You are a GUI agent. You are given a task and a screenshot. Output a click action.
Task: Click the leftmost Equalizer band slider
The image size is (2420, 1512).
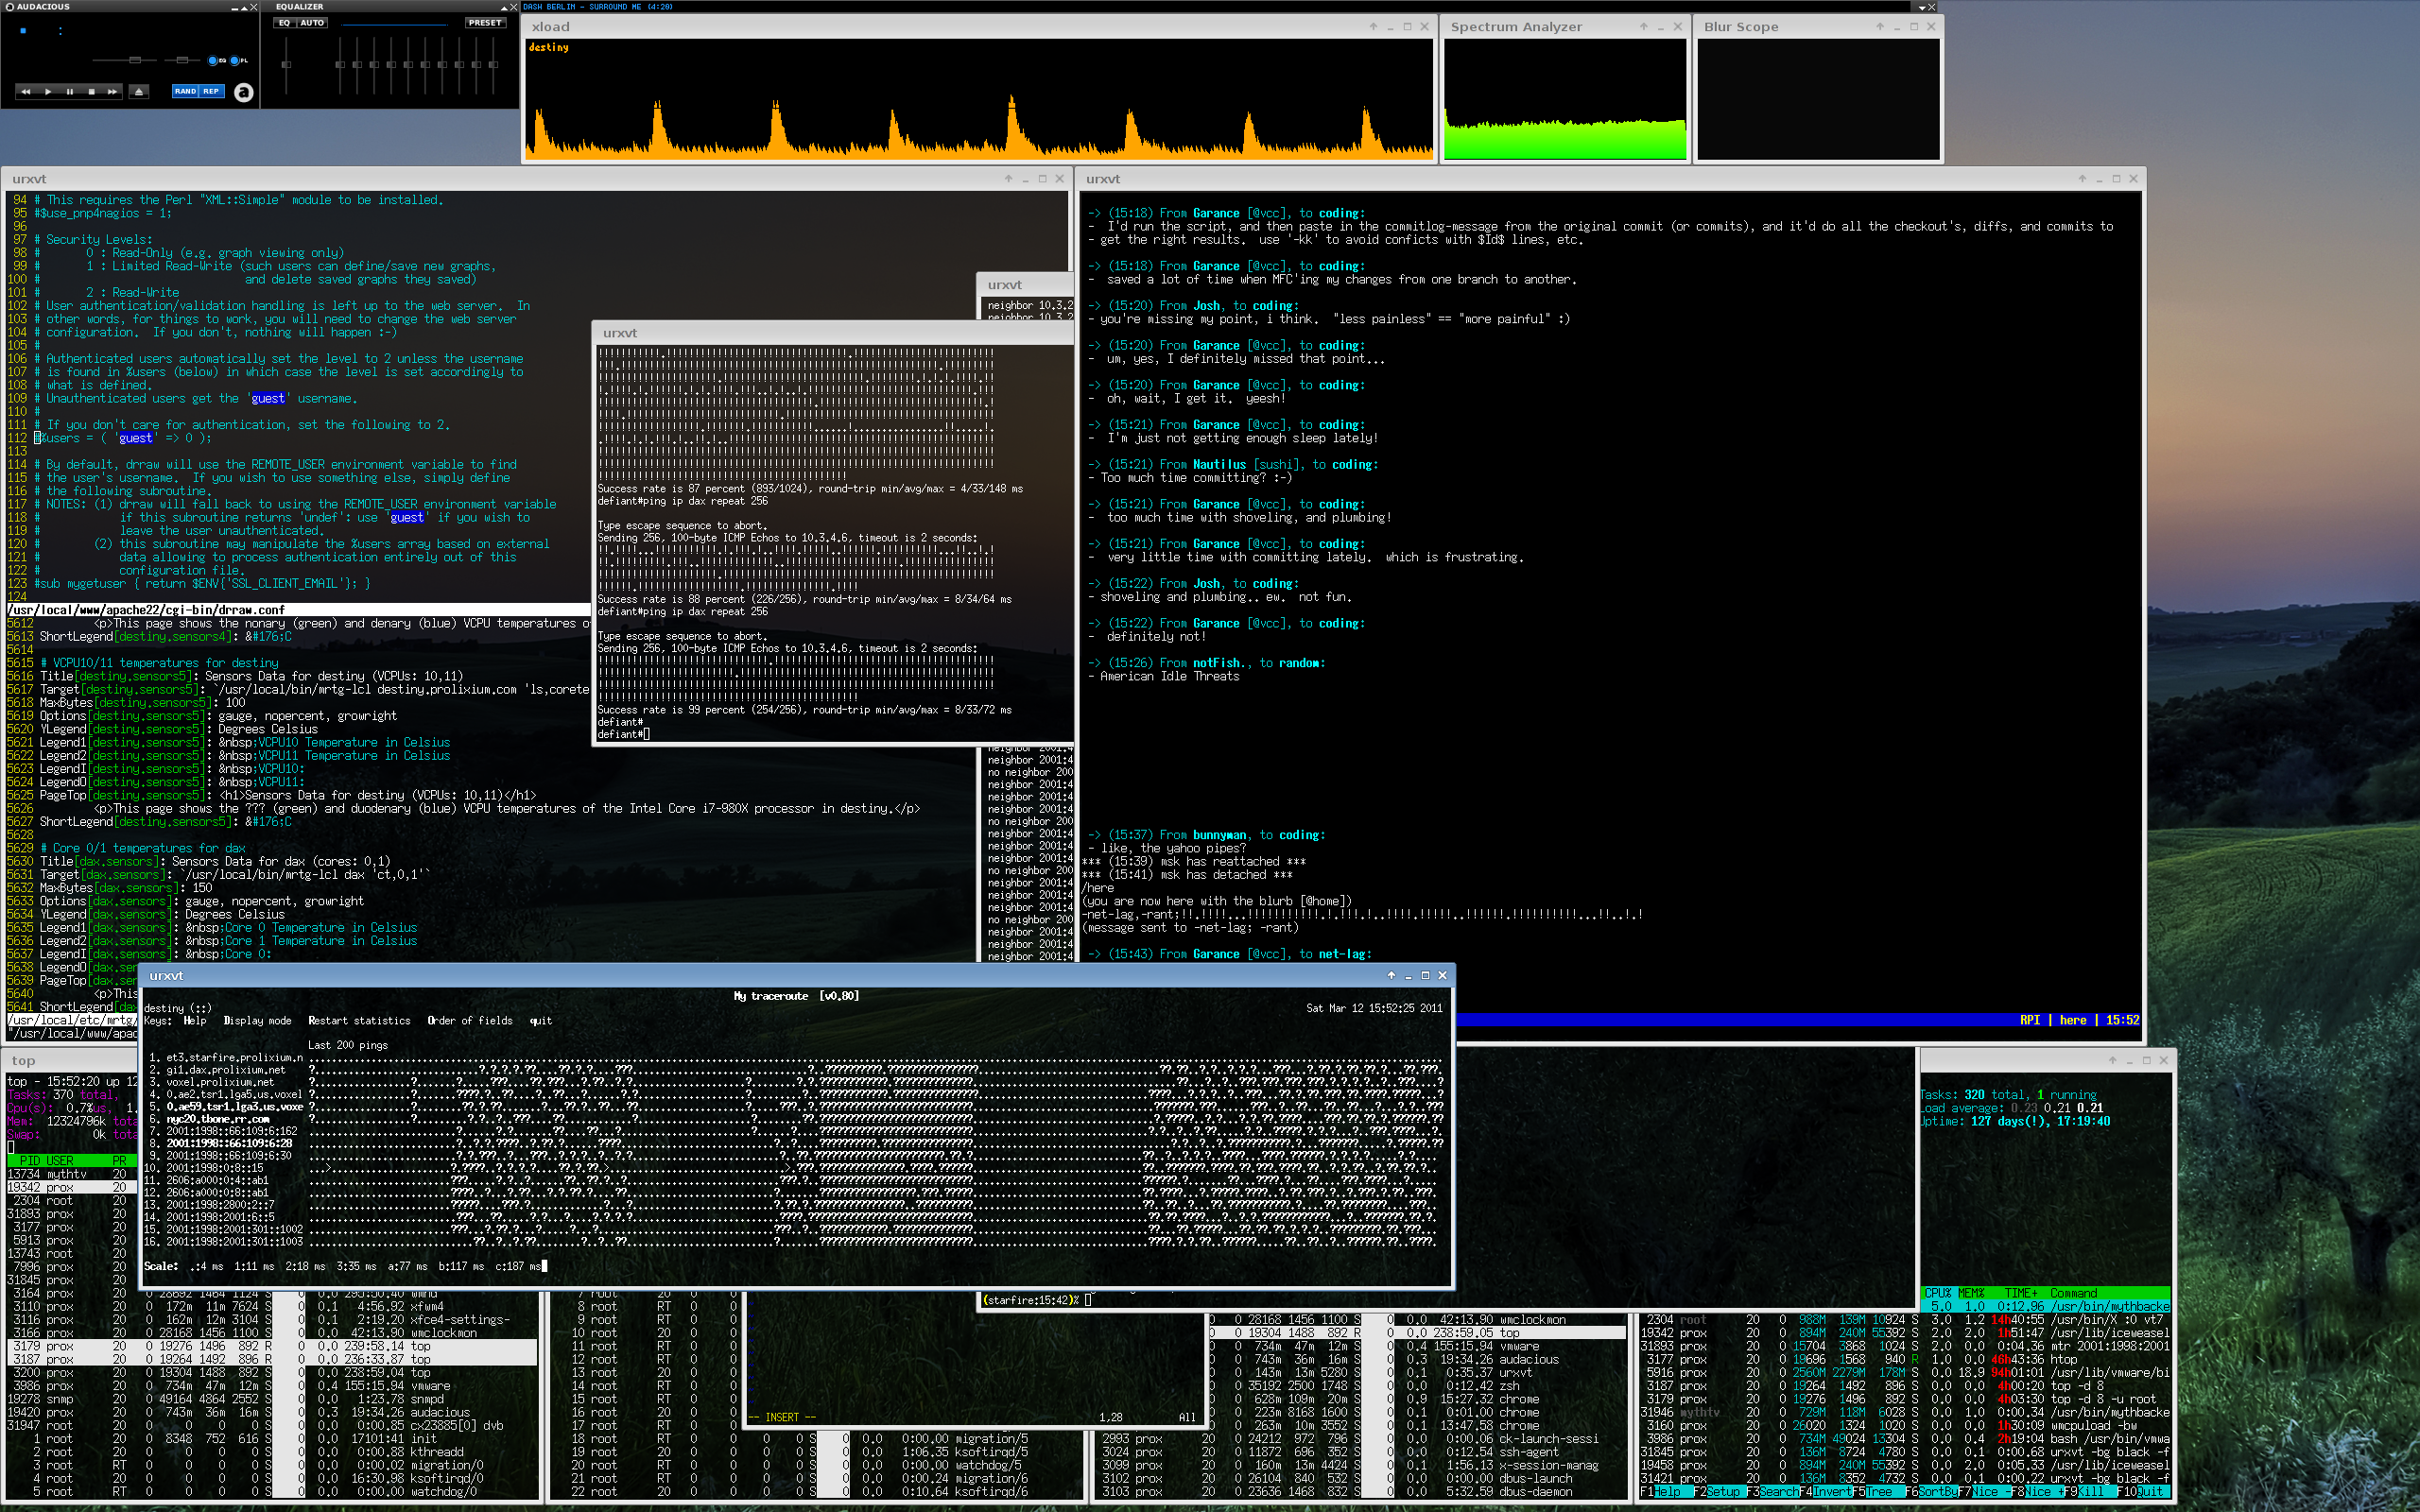click(340, 65)
